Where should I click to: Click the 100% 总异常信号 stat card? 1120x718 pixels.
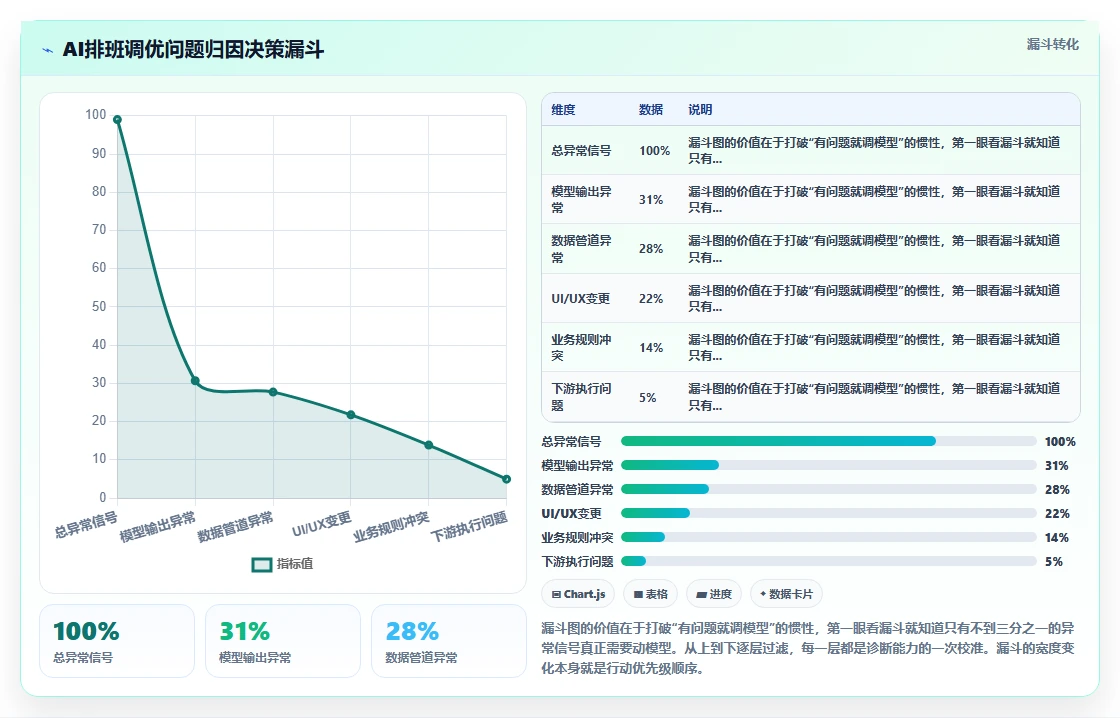(x=117, y=641)
